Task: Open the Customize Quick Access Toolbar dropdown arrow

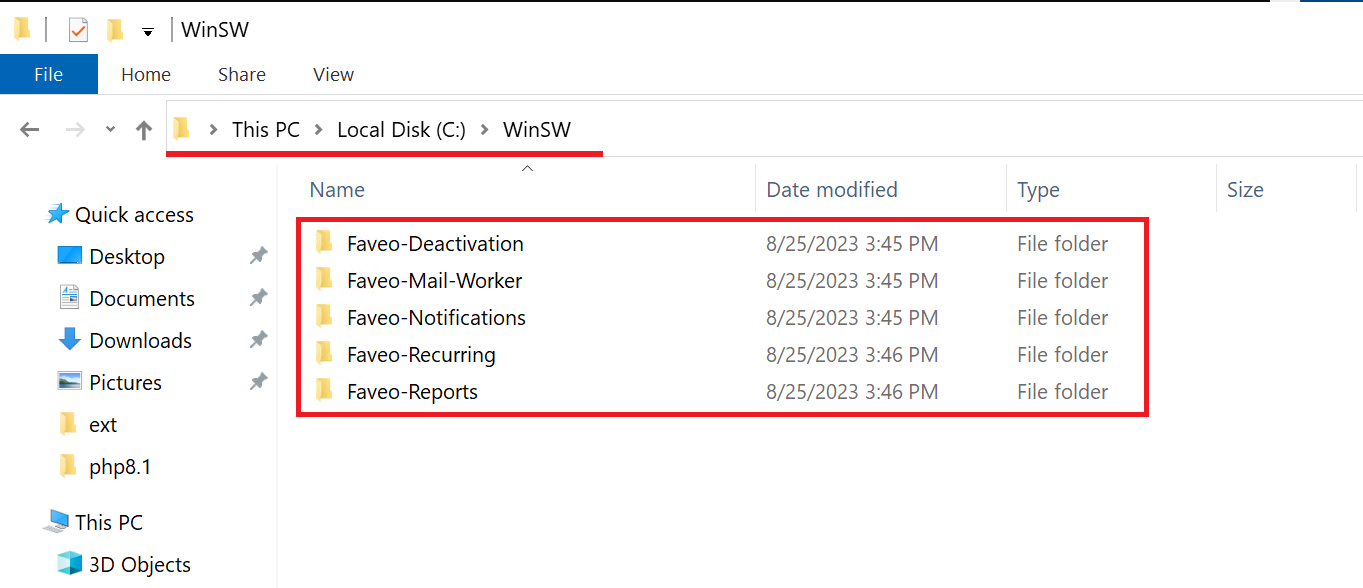Action: click(x=148, y=32)
